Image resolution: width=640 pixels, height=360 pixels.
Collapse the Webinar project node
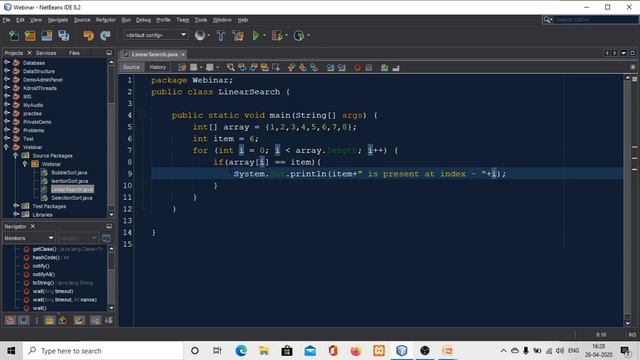pyautogui.click(x=7, y=147)
